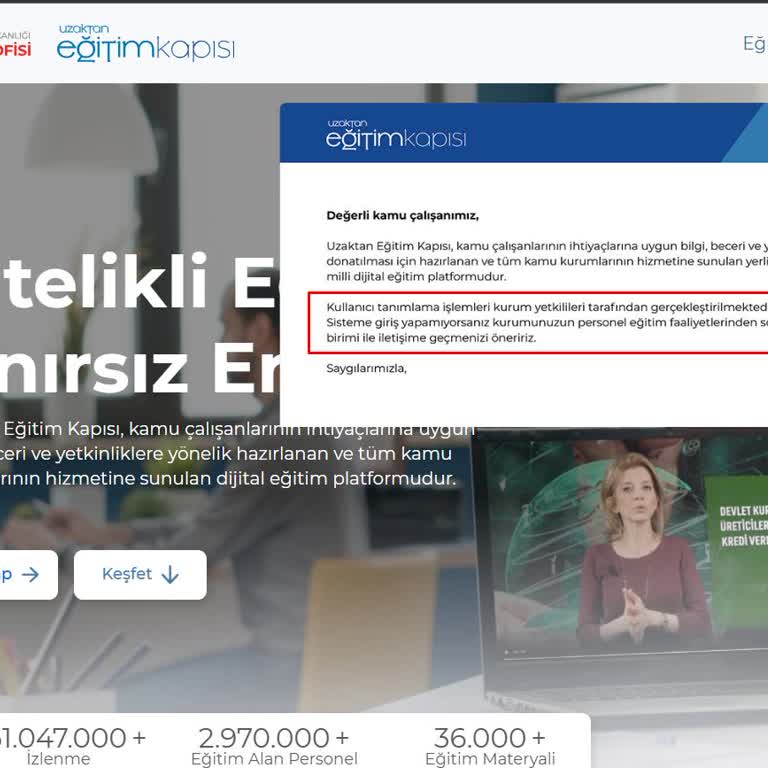Click the white eğitimkapısı logo in popup
Viewport: 768px width, 768px height.
pos(396,134)
